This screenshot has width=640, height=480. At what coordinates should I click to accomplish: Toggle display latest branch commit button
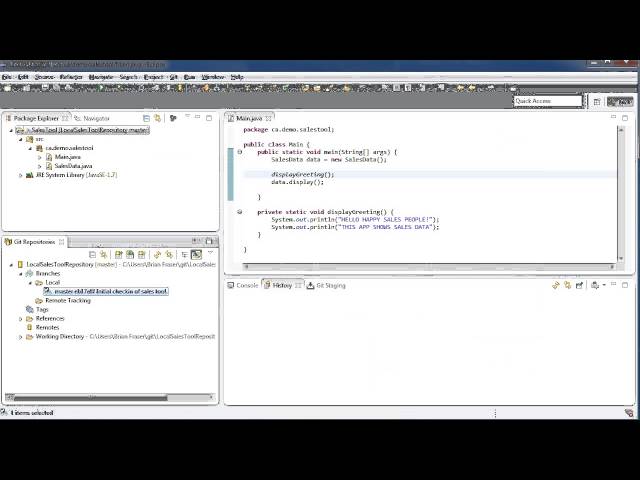tap(196, 255)
